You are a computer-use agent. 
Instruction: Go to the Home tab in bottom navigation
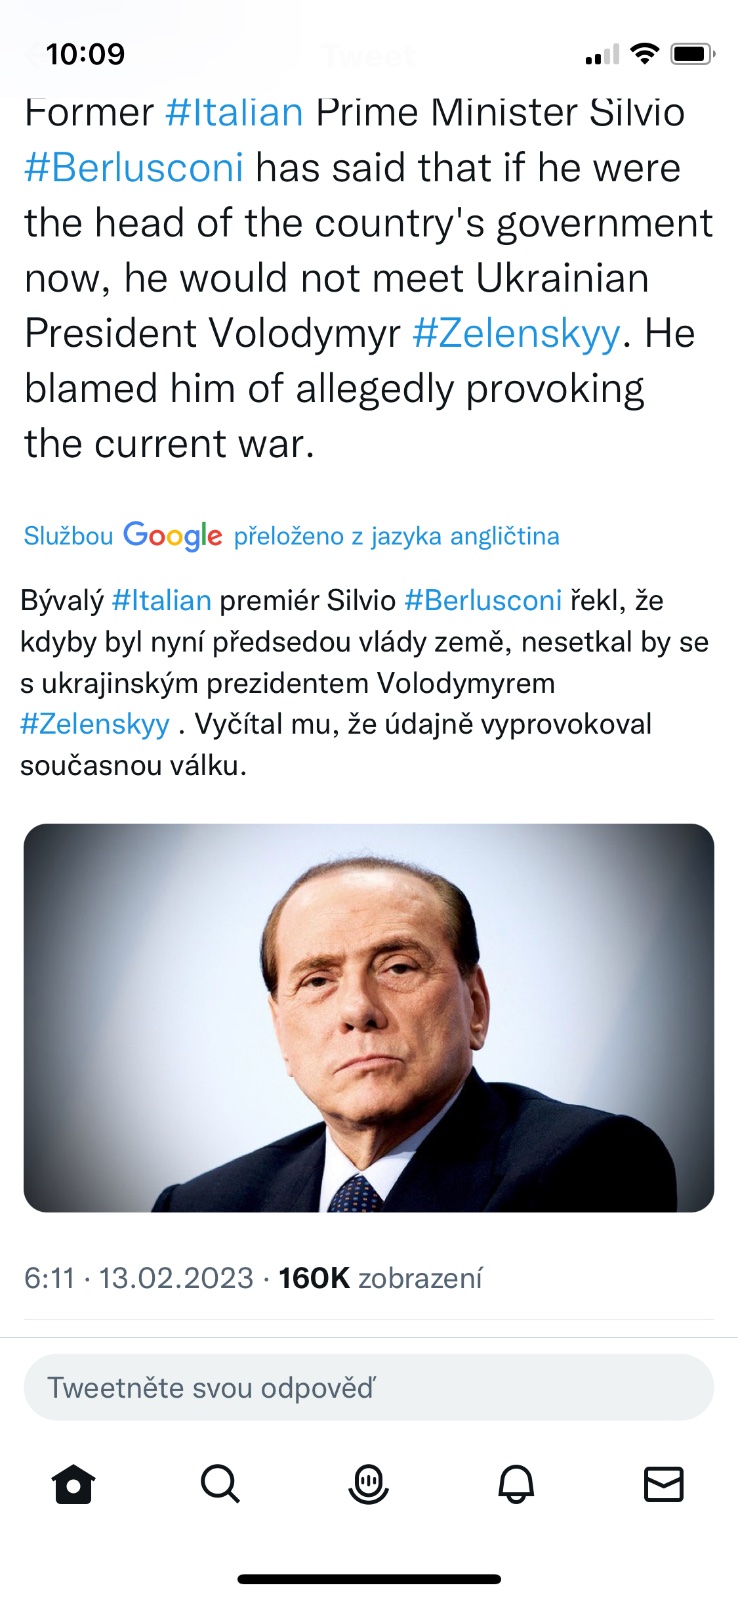click(73, 1484)
